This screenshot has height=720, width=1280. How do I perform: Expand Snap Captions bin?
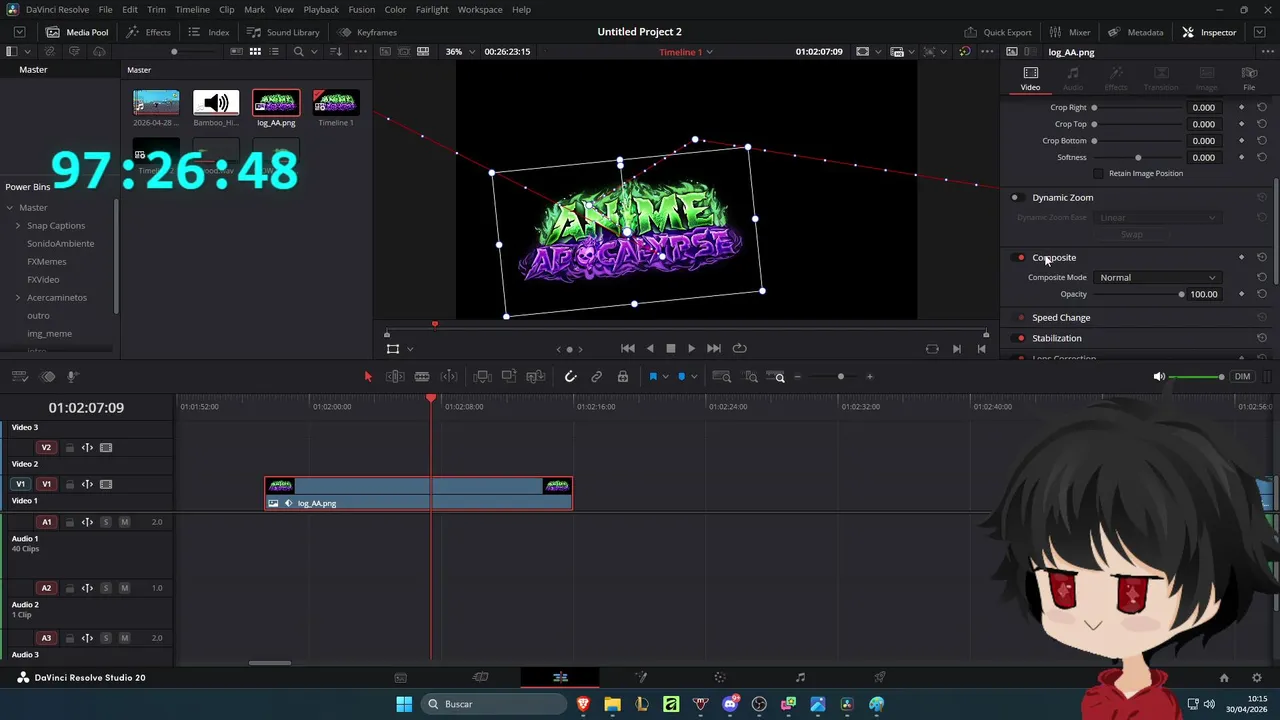coord(17,225)
